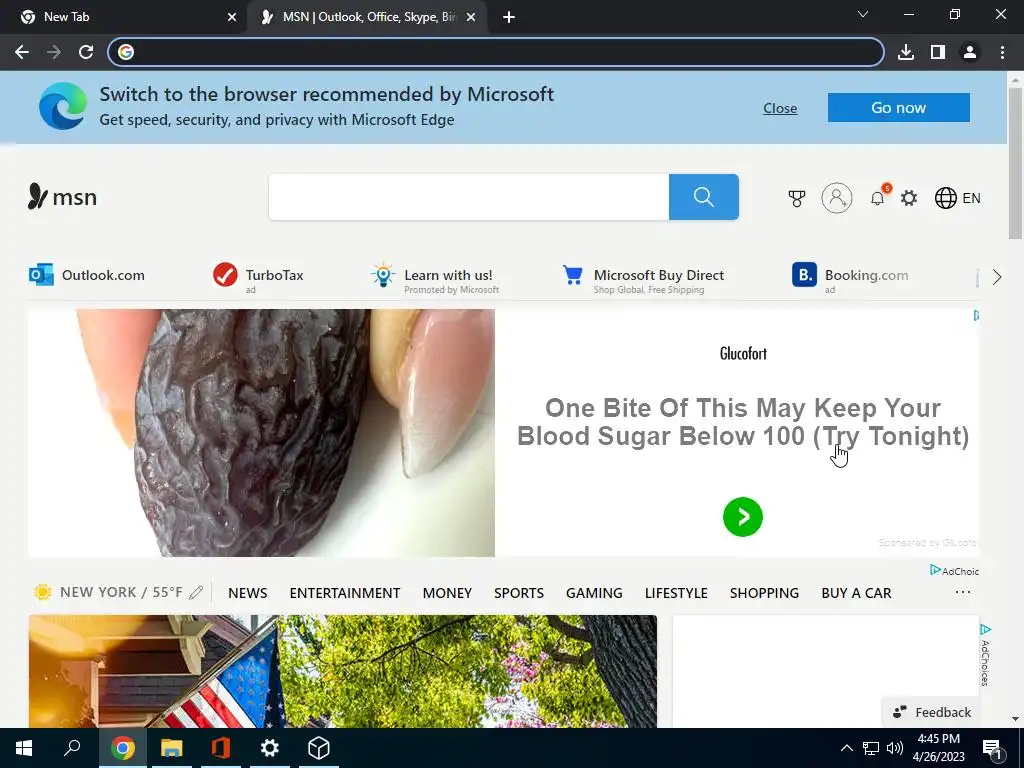Select the MSN Outlook Office Skype tab
This screenshot has width=1024, height=768.
[369, 18]
